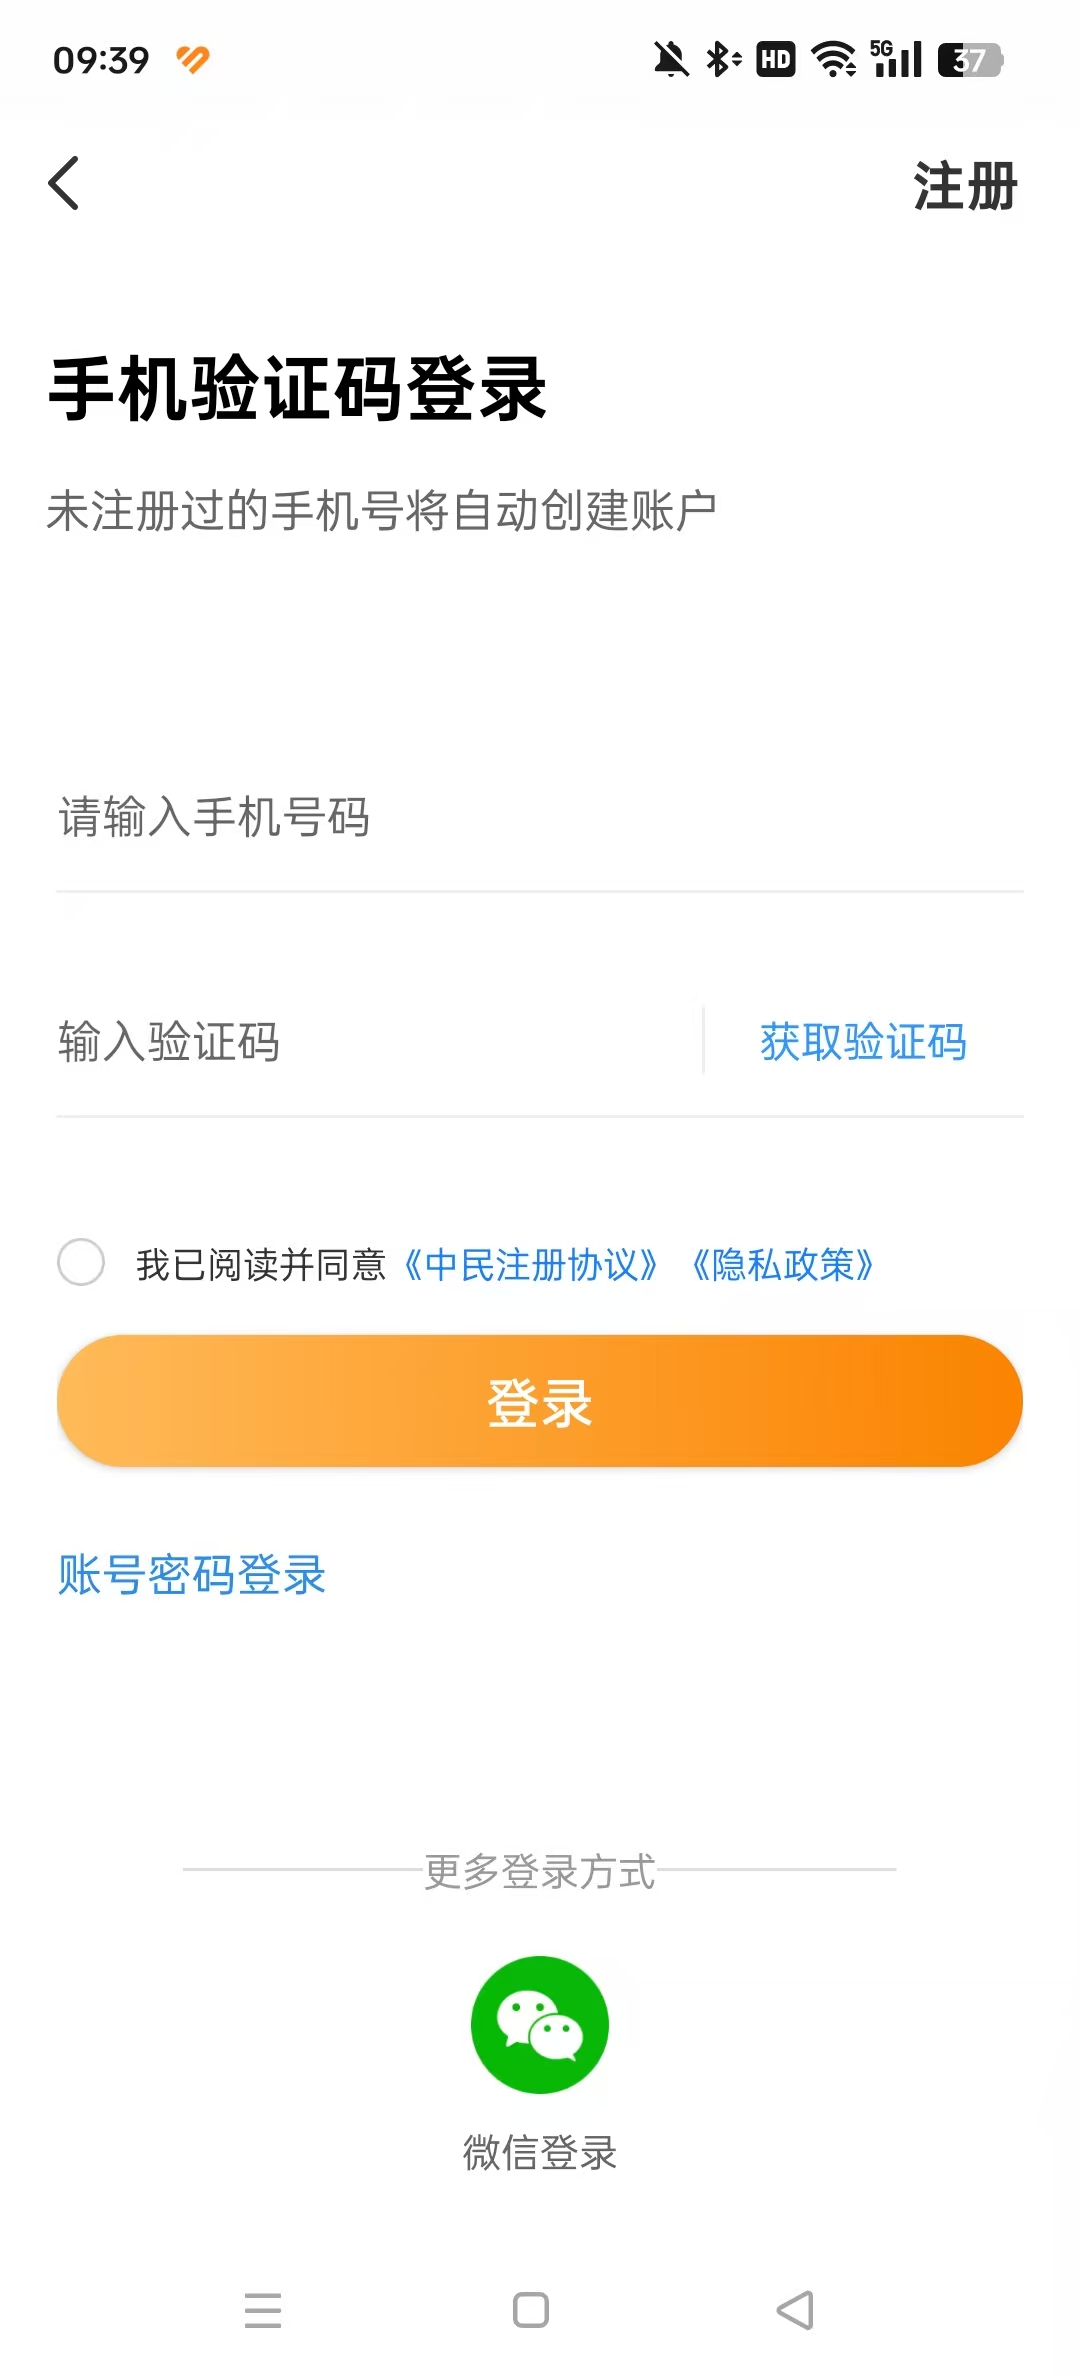Check the agreement radio button

tap(81, 1262)
